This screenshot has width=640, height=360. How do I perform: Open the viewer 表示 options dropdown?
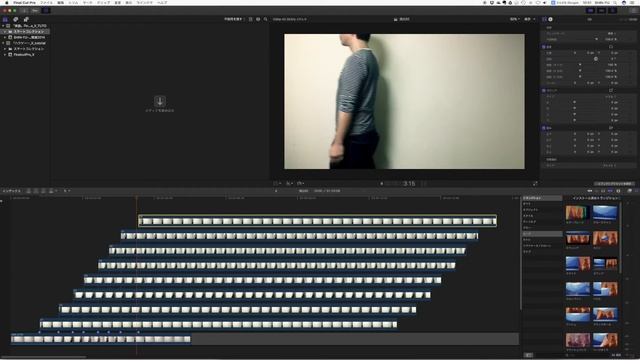529,19
